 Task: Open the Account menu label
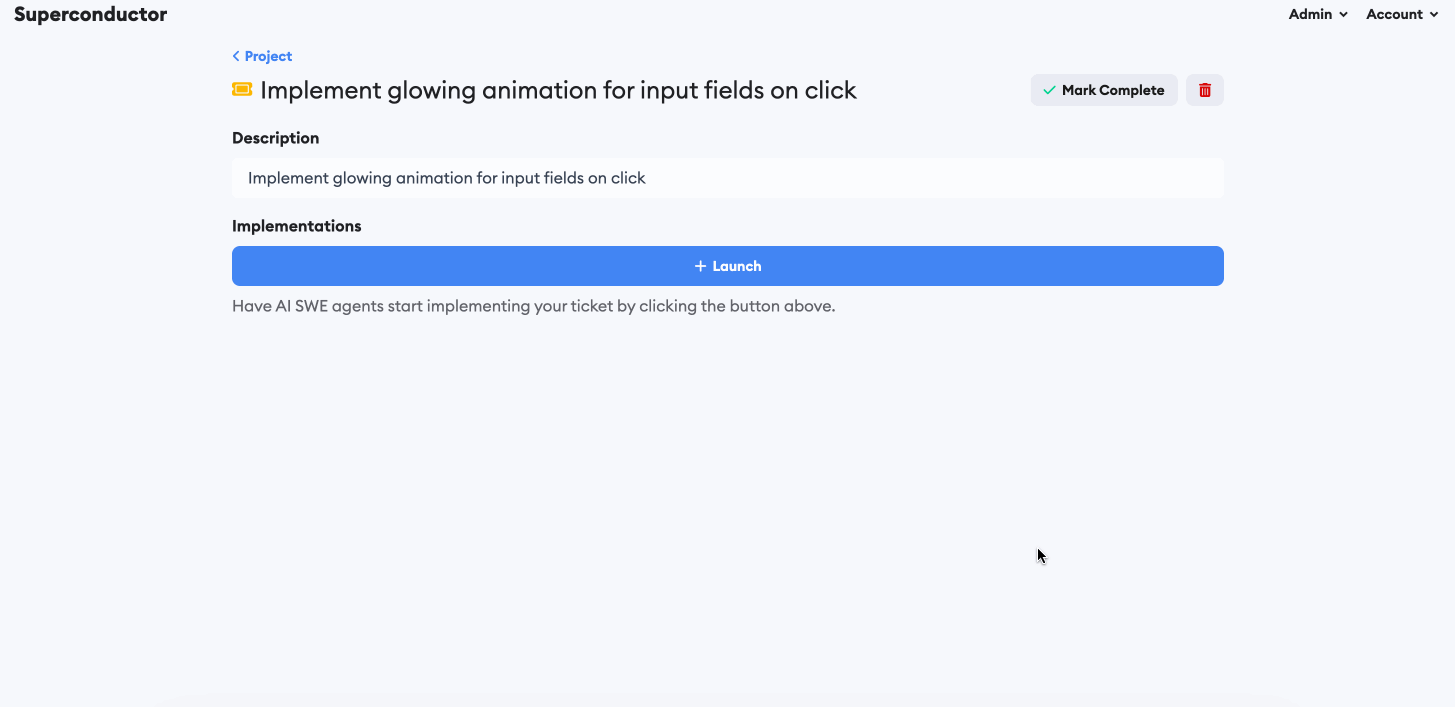click(x=1394, y=14)
